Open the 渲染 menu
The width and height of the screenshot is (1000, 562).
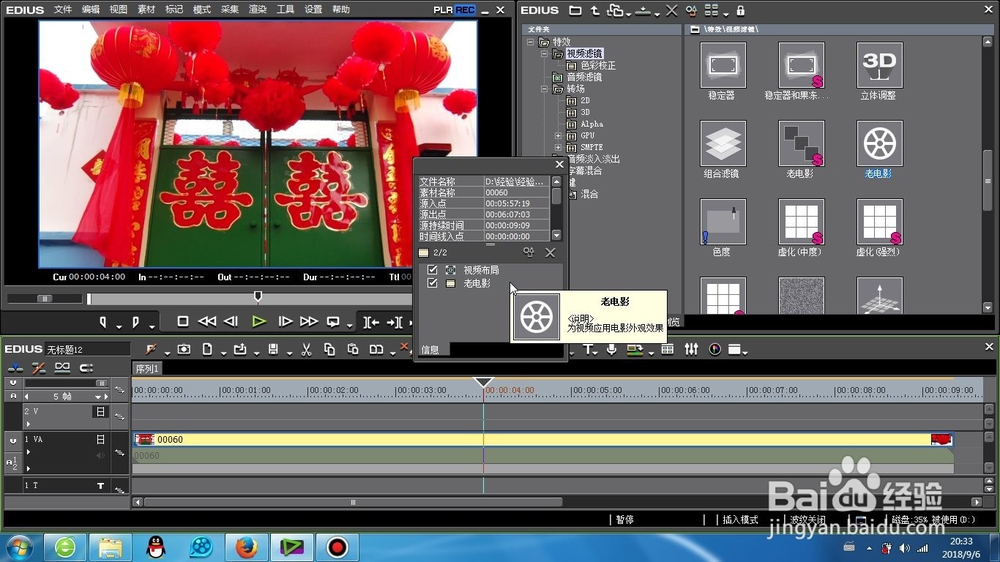257,10
